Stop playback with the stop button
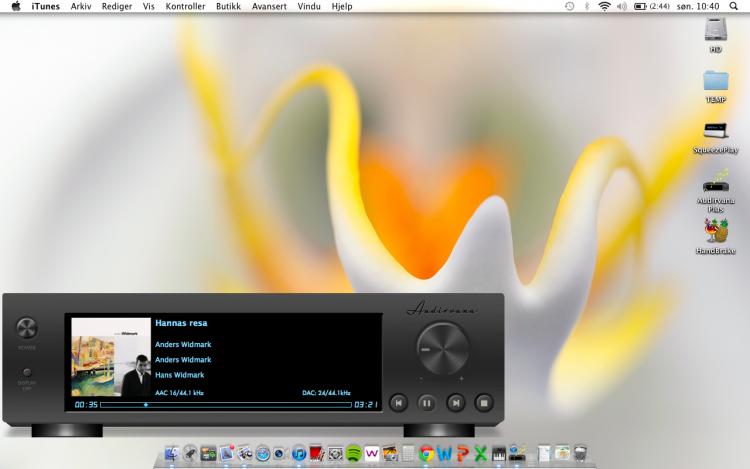Screen dimensions: 750x469 (x=484, y=403)
